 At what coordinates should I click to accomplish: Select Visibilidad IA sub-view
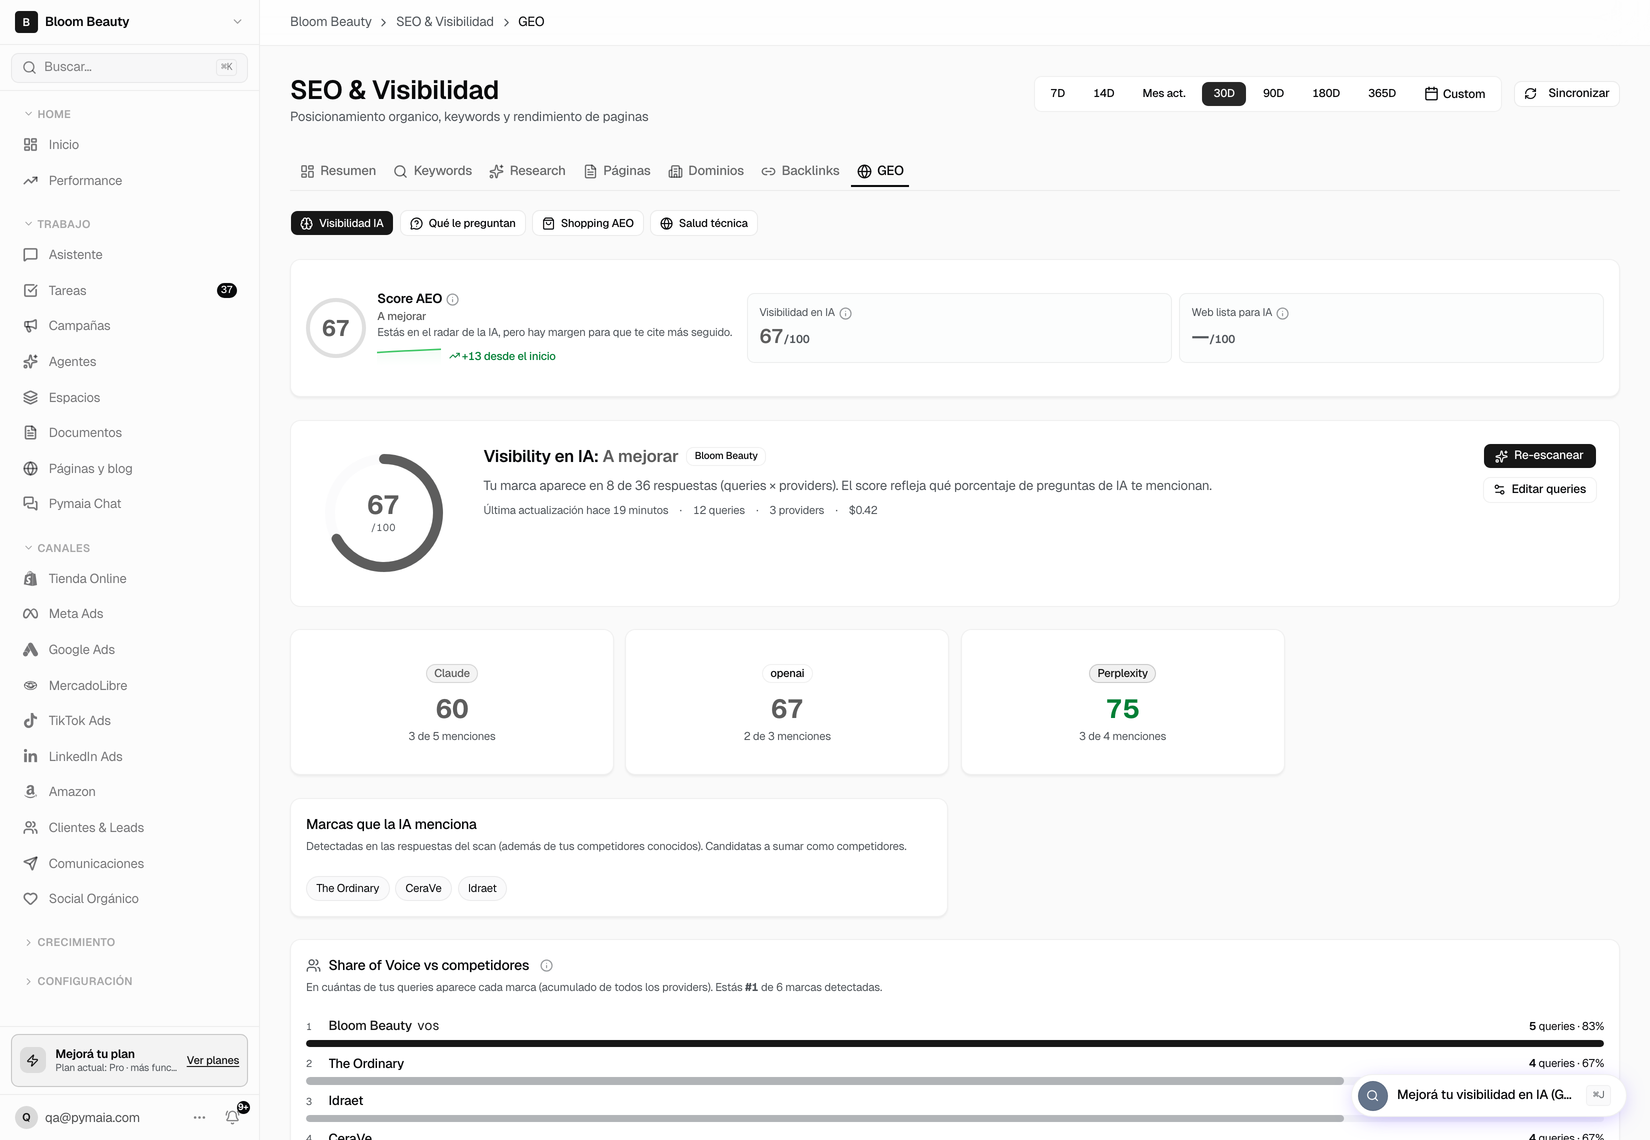coord(342,223)
